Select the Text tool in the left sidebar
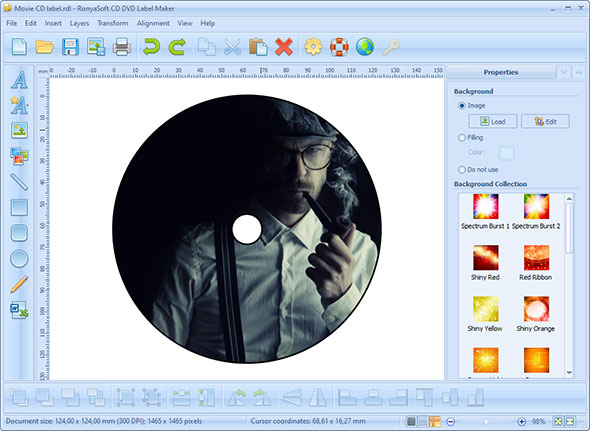Image resolution: width=590 pixels, height=431 pixels. [19, 80]
